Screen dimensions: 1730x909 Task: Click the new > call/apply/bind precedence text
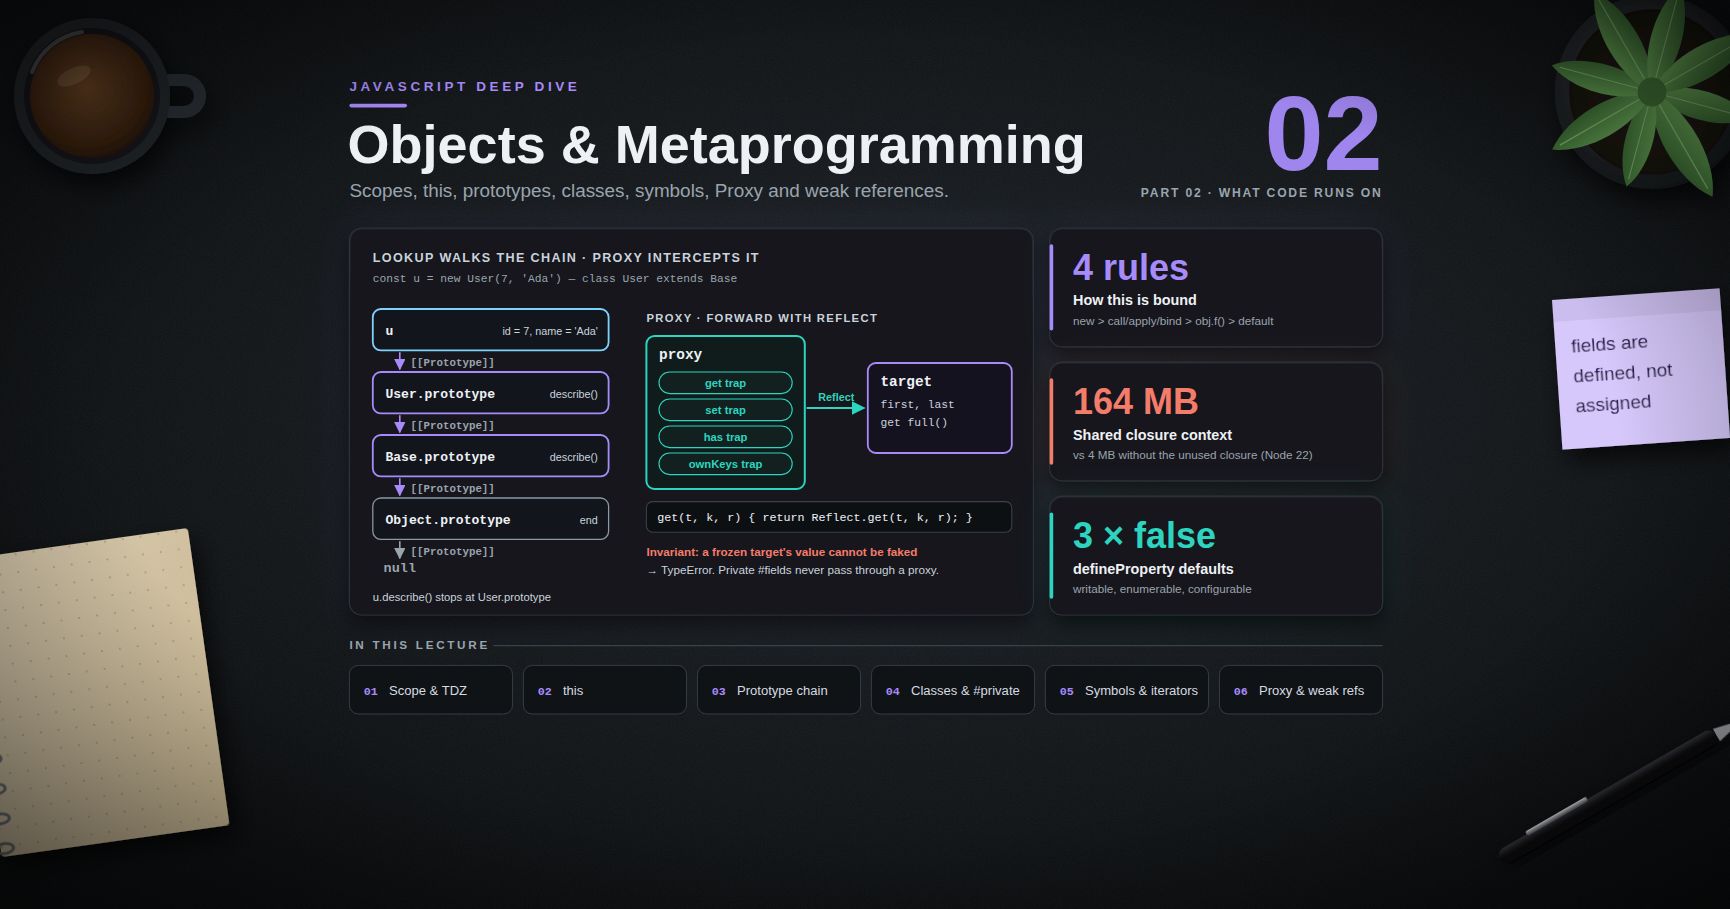click(1173, 321)
